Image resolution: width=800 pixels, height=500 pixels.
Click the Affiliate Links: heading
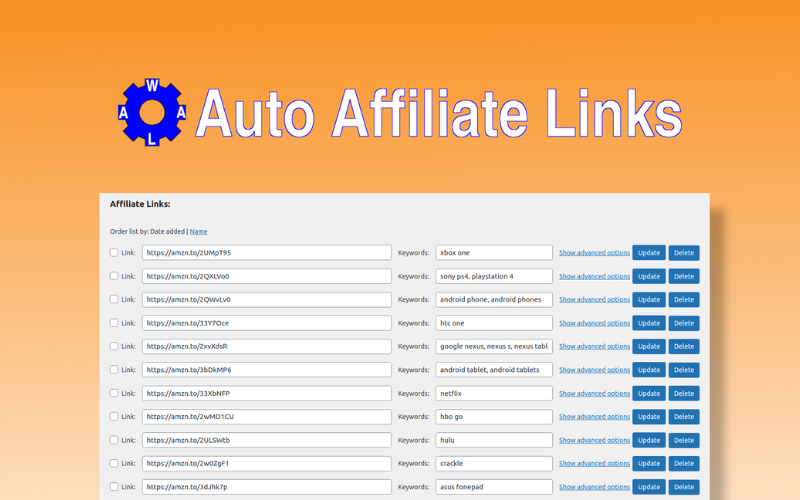coord(140,204)
